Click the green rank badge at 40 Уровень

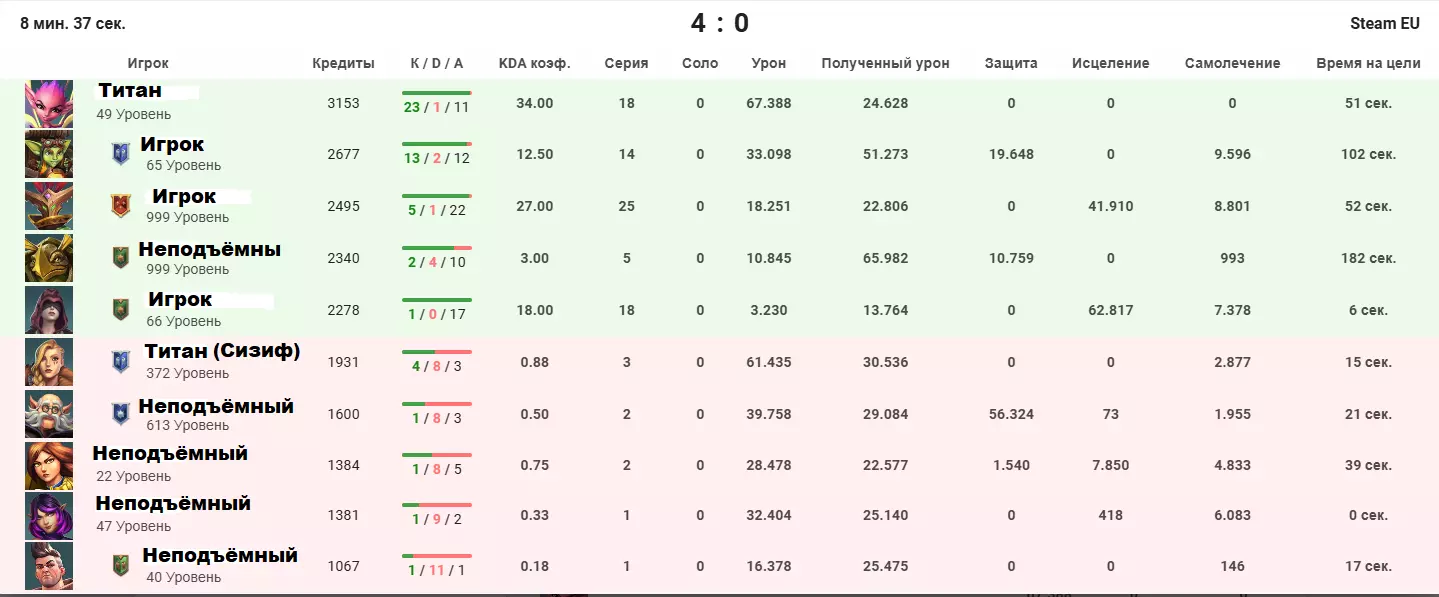coord(121,566)
